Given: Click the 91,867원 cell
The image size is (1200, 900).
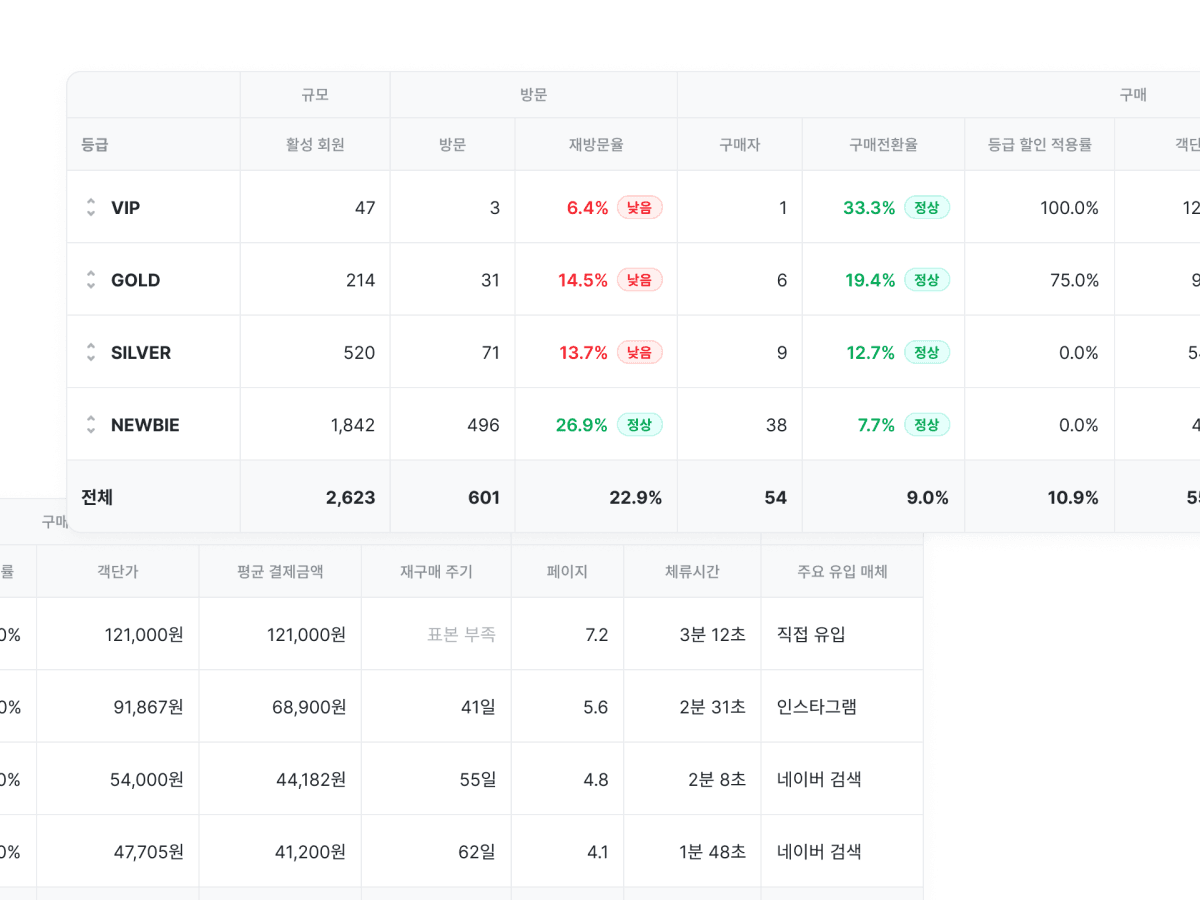Looking at the screenshot, I should point(149,707).
